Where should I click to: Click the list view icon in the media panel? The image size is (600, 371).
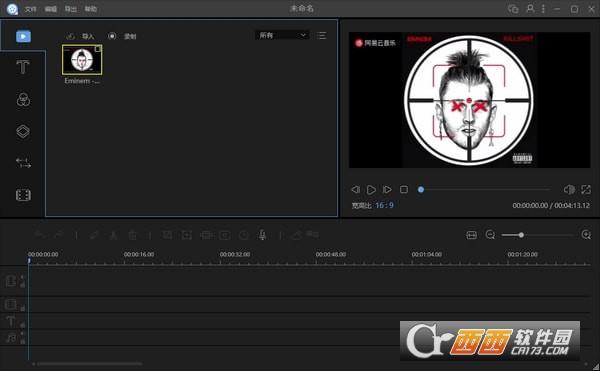[321, 36]
